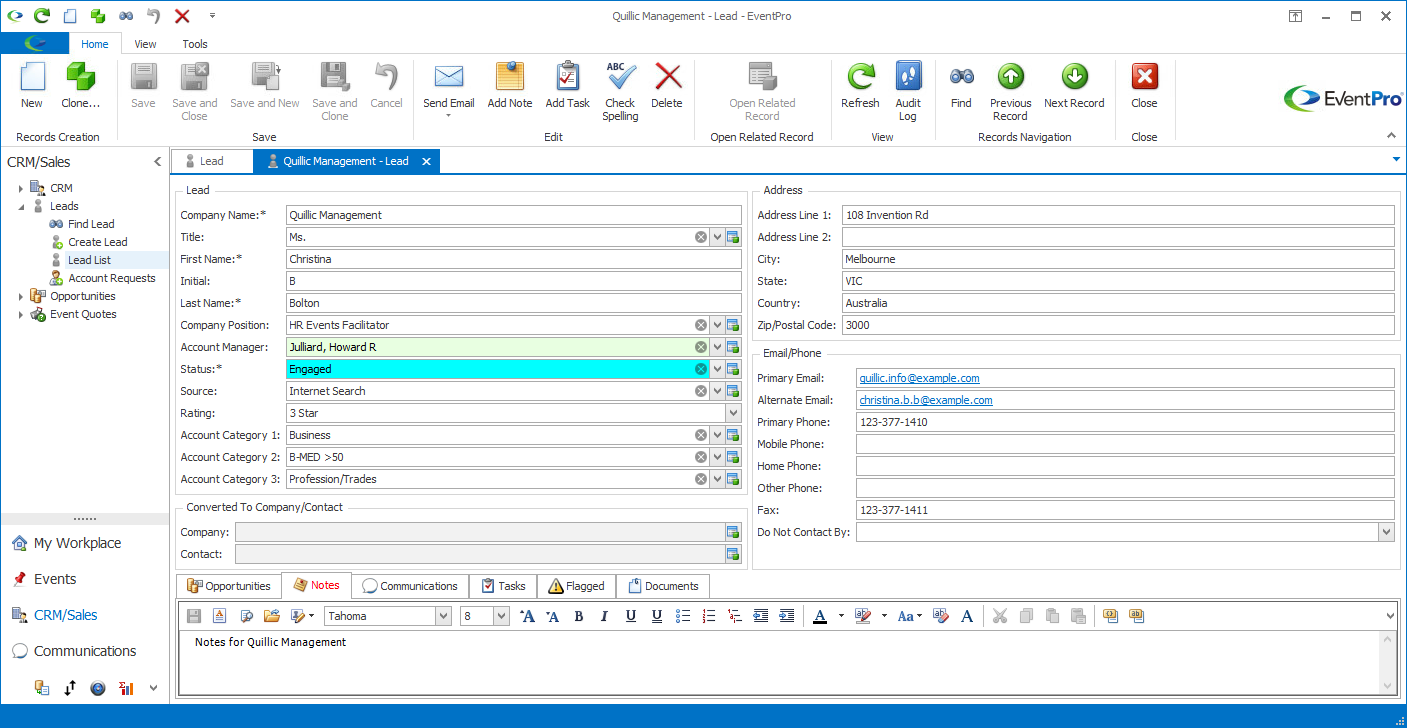Click the ribbon Close button icon

tap(1144, 77)
